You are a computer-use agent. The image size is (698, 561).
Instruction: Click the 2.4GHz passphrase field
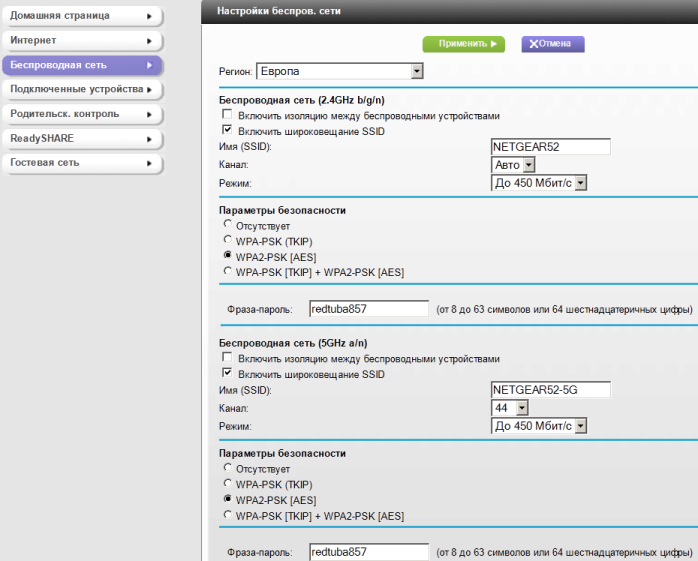pos(369,309)
